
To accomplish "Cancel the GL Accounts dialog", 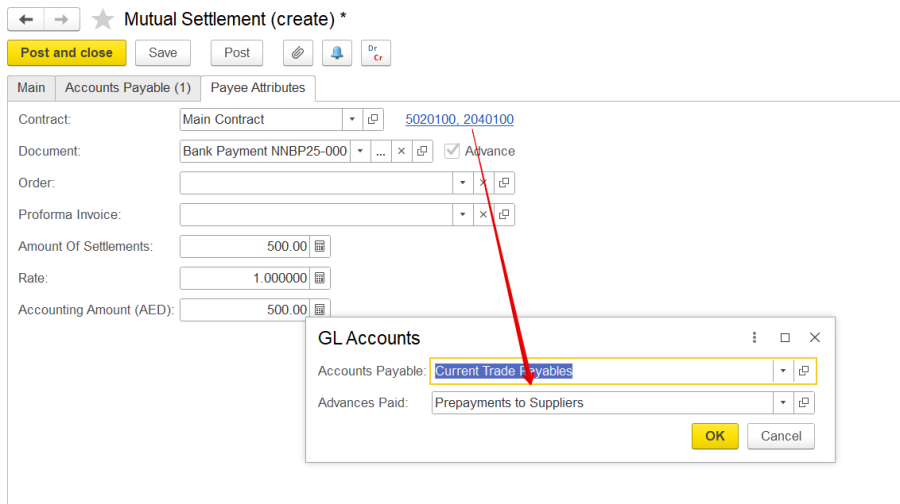I will pos(781,436).
